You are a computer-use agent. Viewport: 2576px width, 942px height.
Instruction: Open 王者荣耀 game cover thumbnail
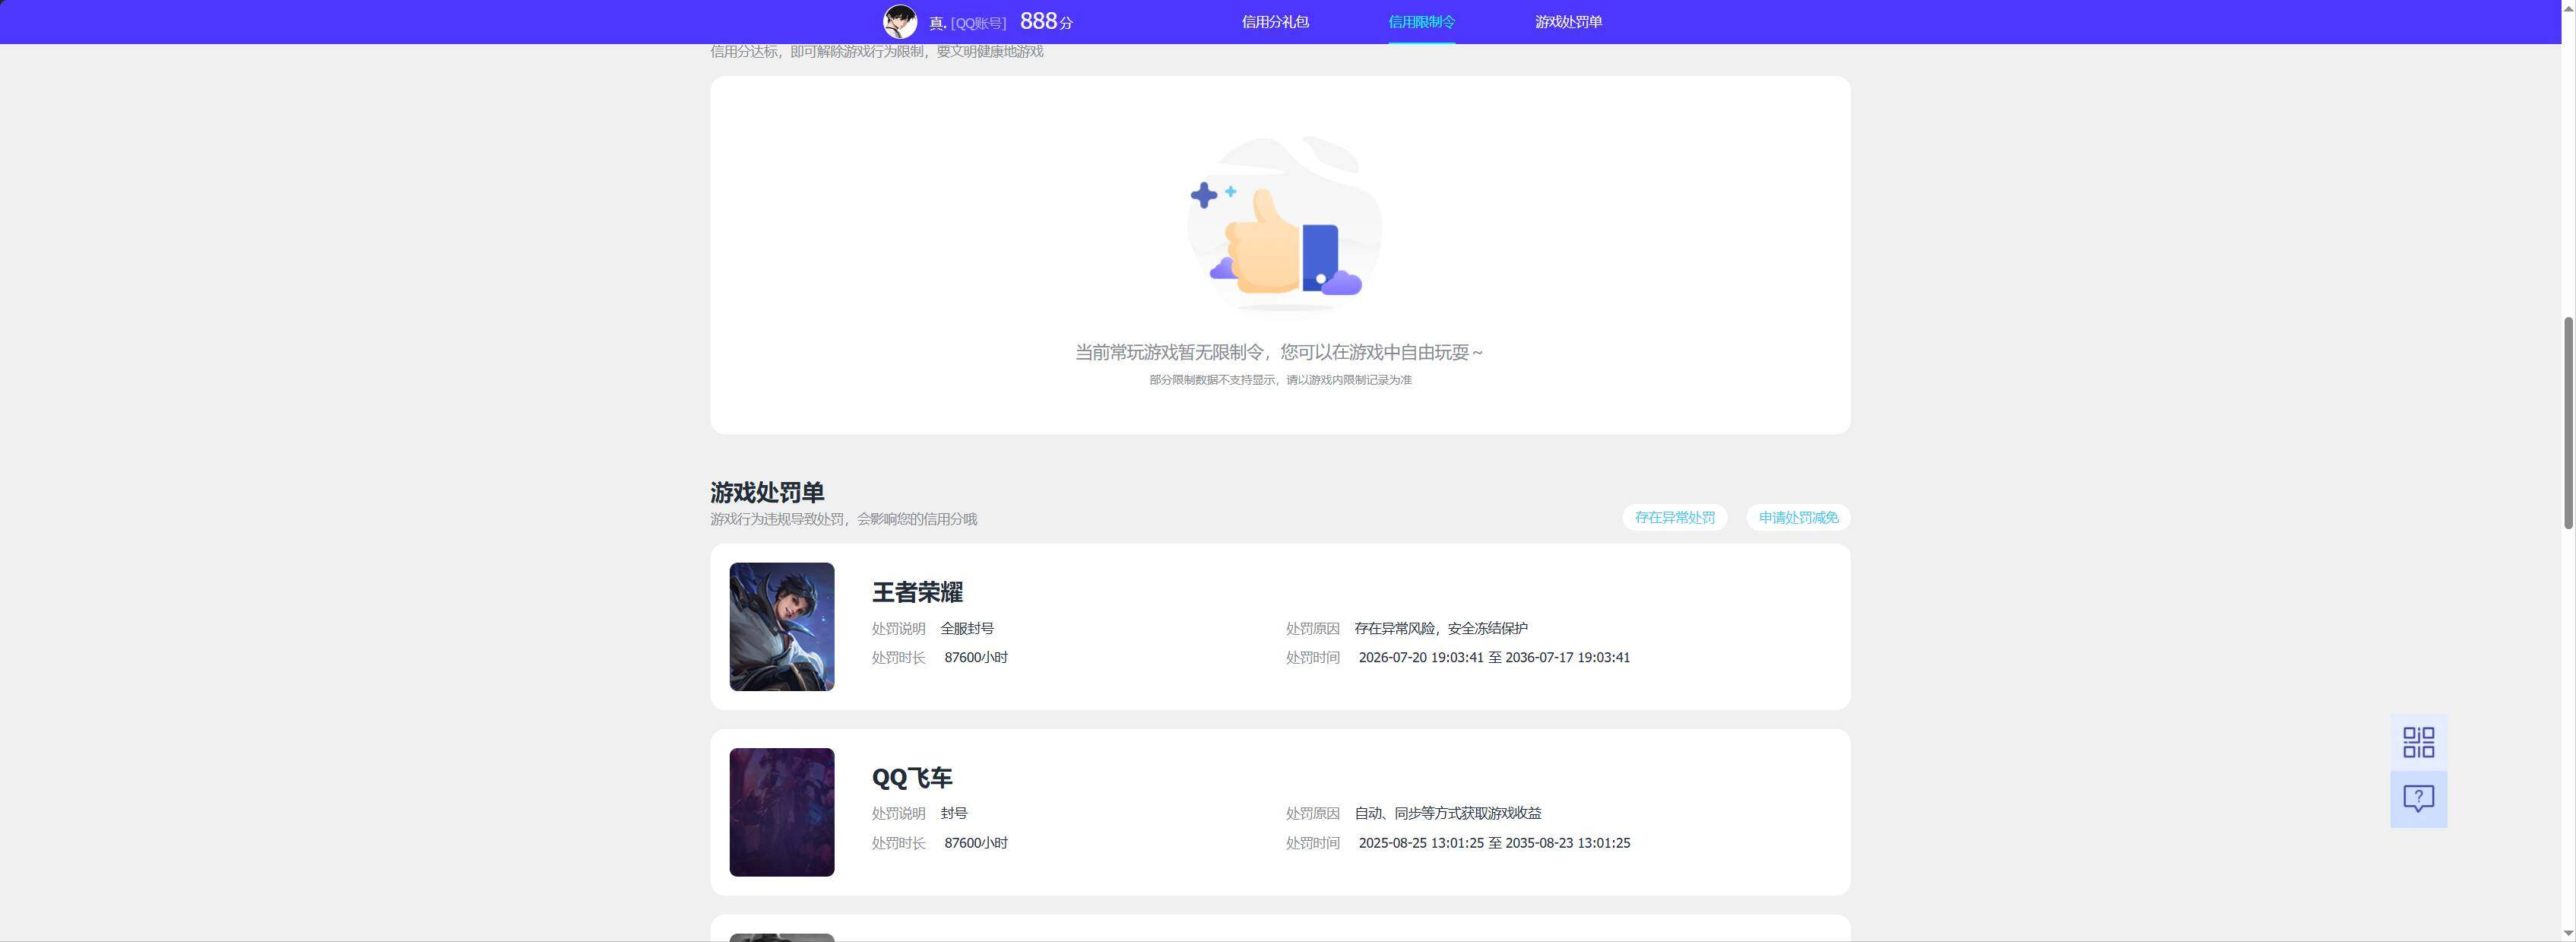click(x=781, y=626)
